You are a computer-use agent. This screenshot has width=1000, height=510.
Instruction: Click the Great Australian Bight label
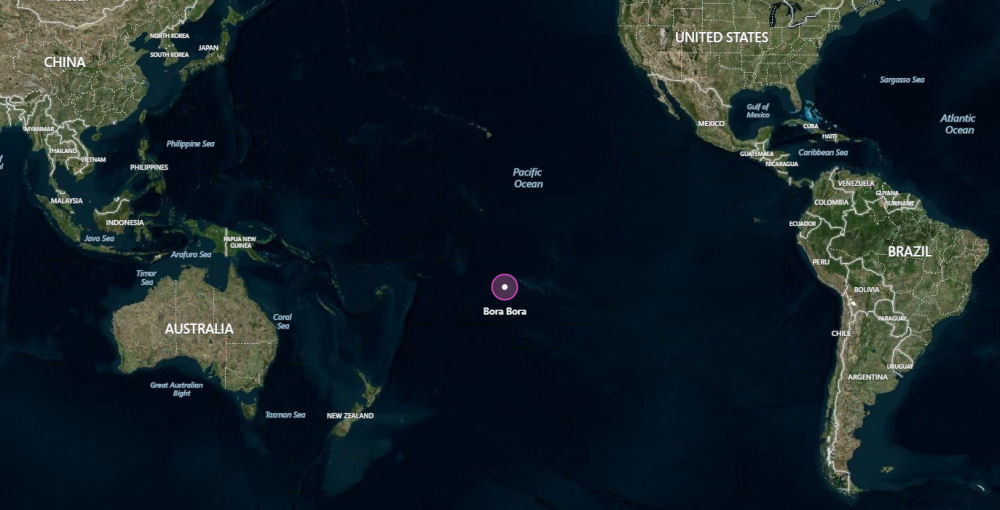pyautogui.click(x=177, y=390)
